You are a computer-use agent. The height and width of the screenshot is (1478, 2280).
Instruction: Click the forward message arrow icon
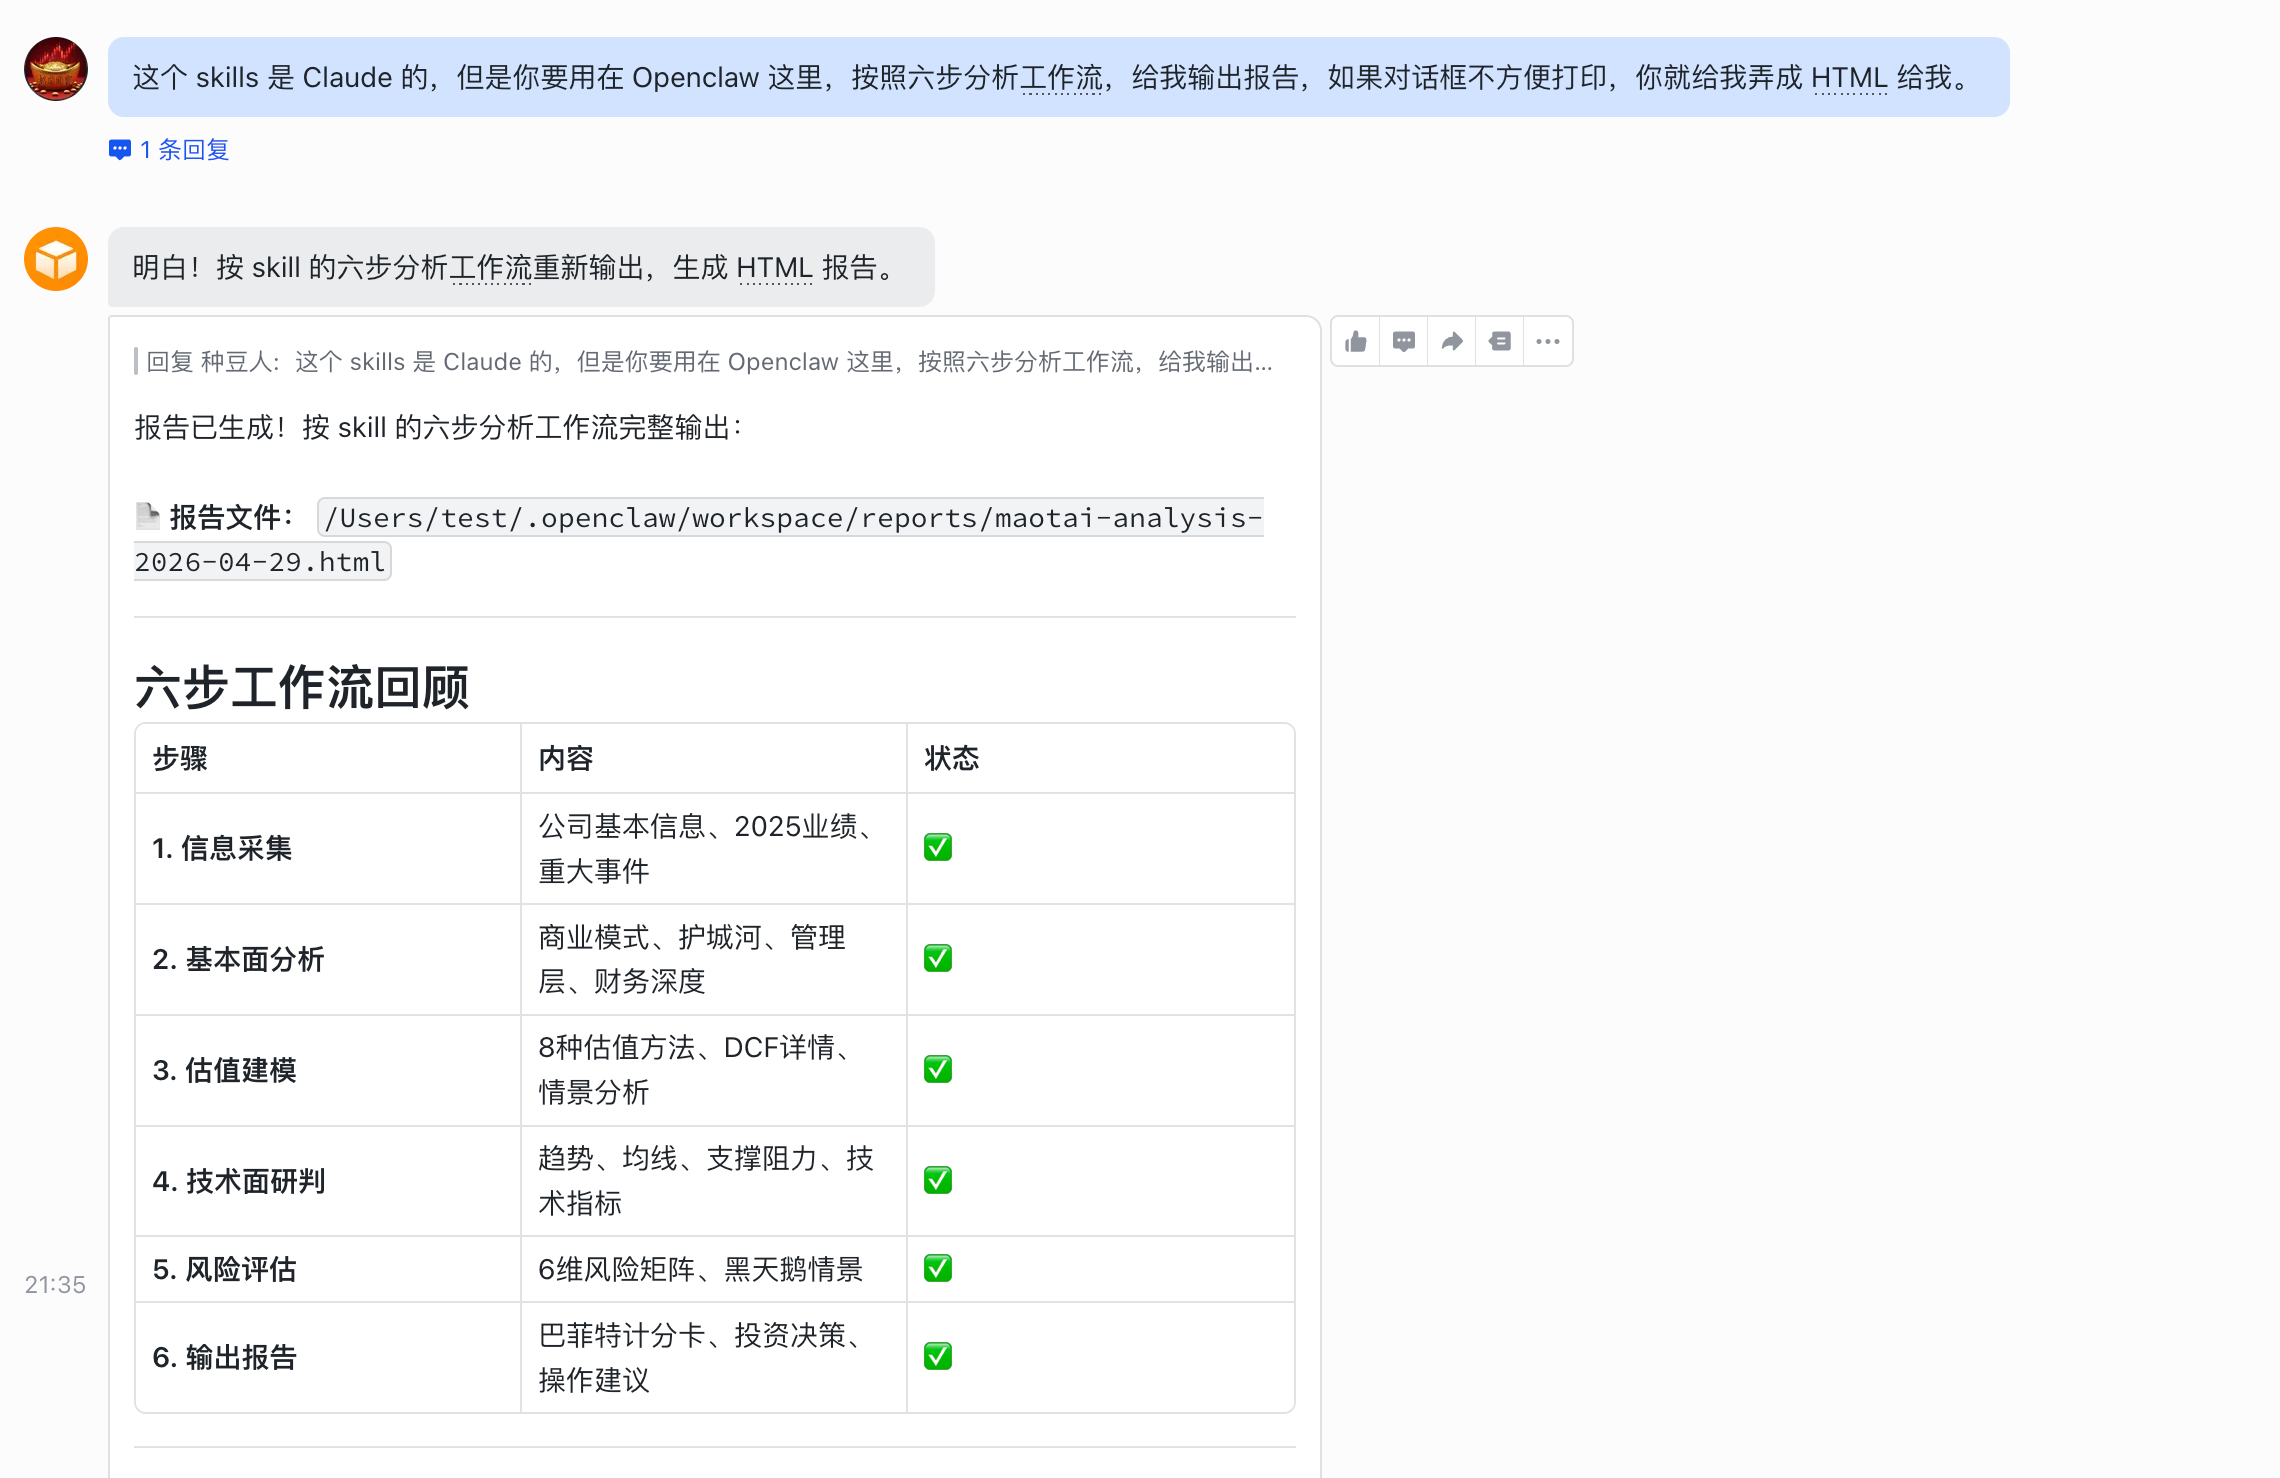point(1452,342)
